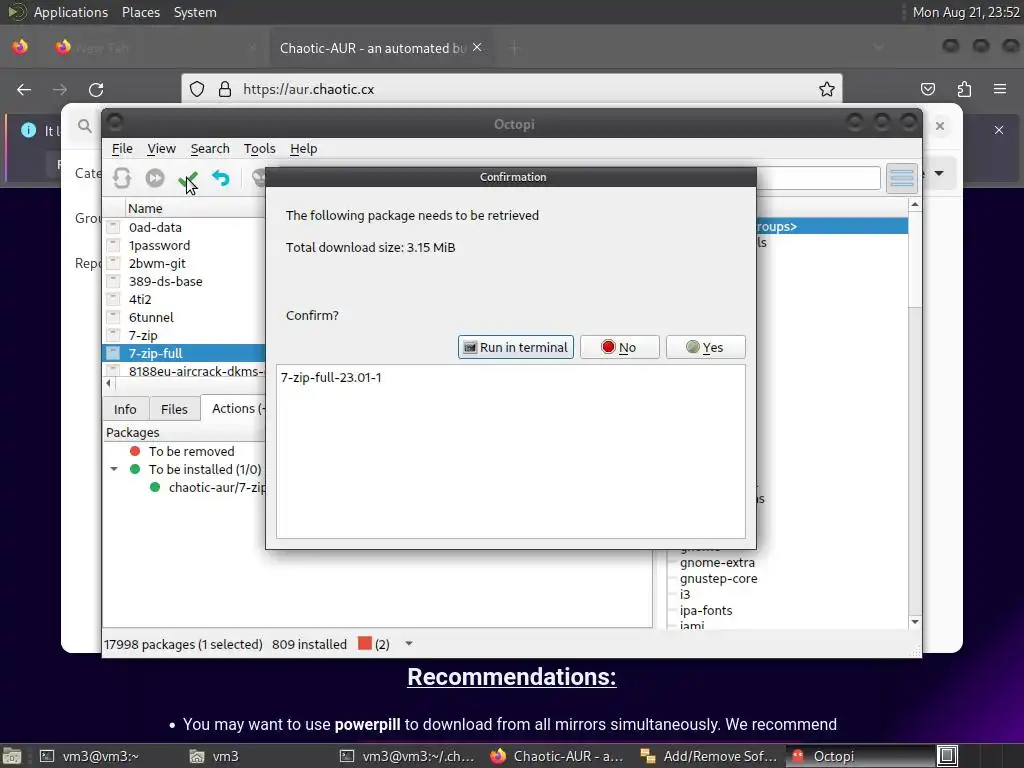This screenshot has height=768, width=1024.
Task: Click the show-desktop icon in the bottom panel
Action: click(12, 756)
